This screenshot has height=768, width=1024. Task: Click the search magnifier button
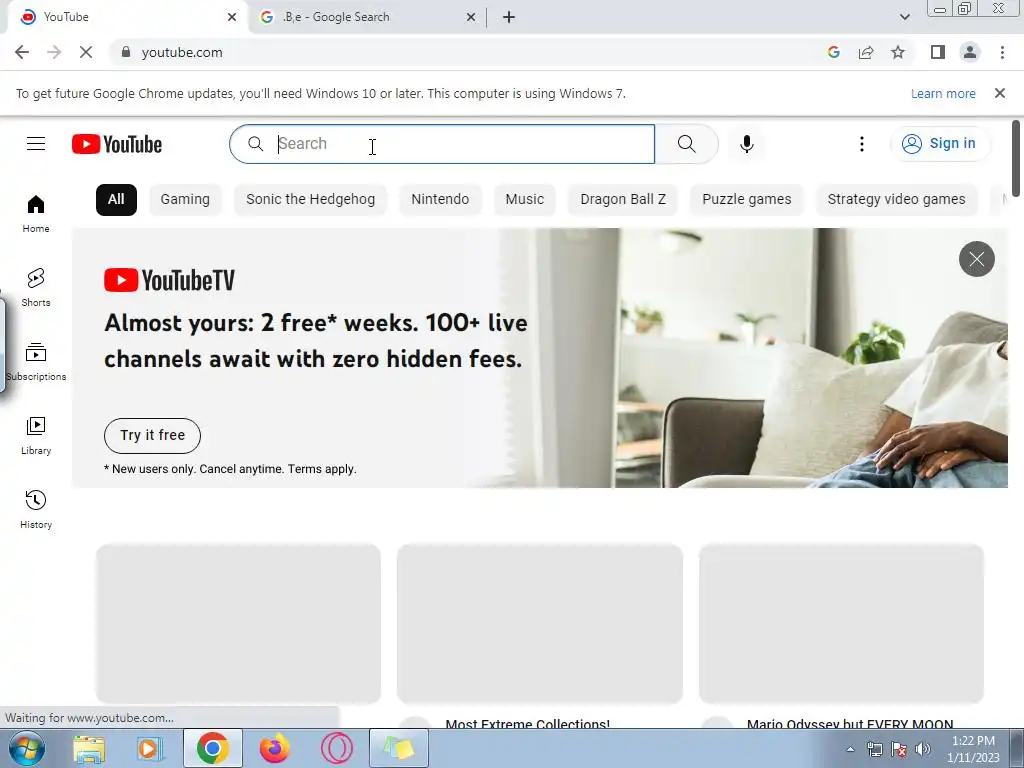(x=686, y=144)
